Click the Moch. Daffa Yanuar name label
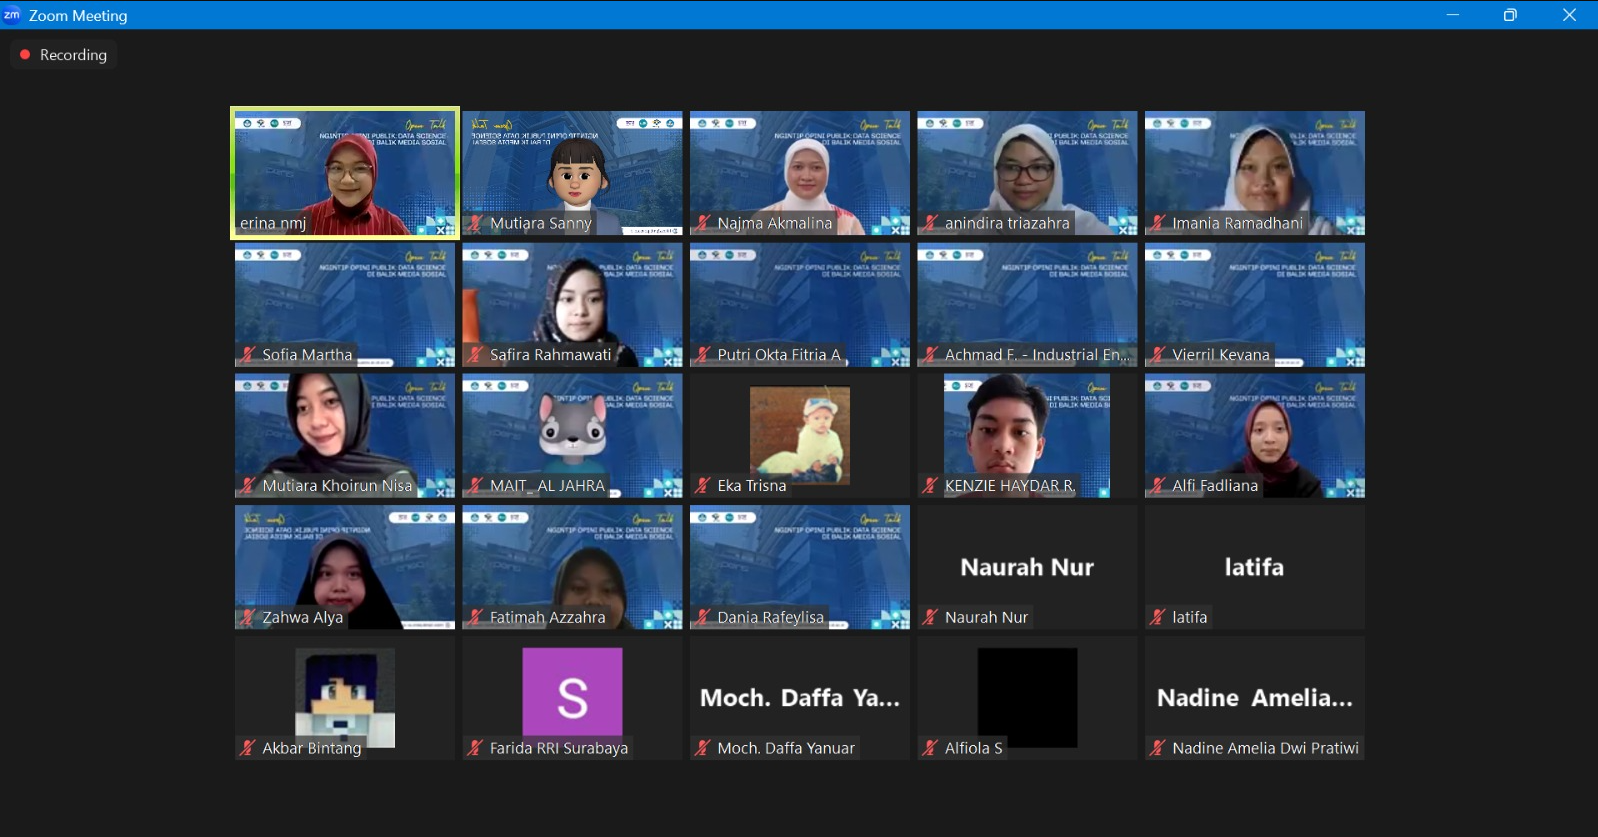 tap(785, 748)
